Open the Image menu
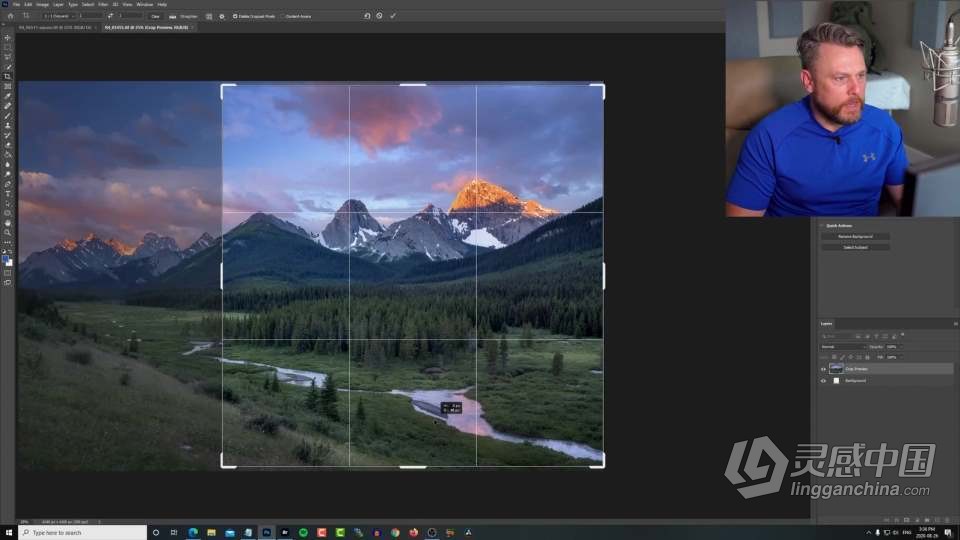 coord(42,4)
